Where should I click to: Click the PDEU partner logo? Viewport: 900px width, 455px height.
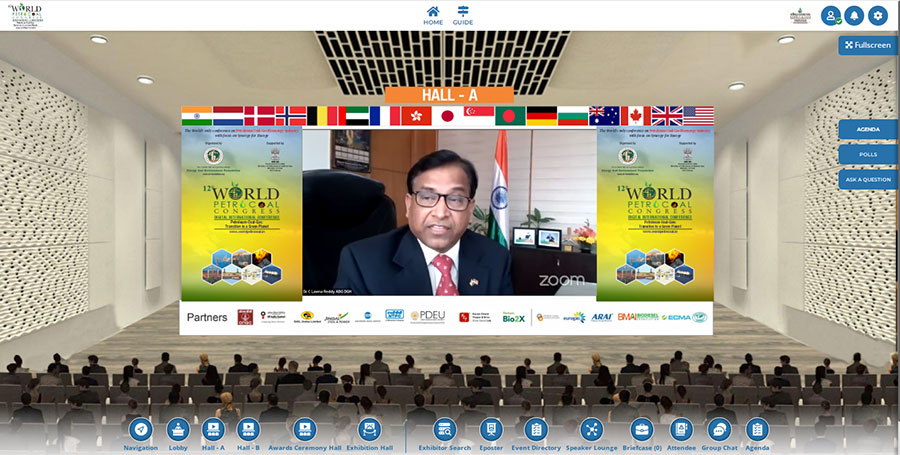coord(428,317)
